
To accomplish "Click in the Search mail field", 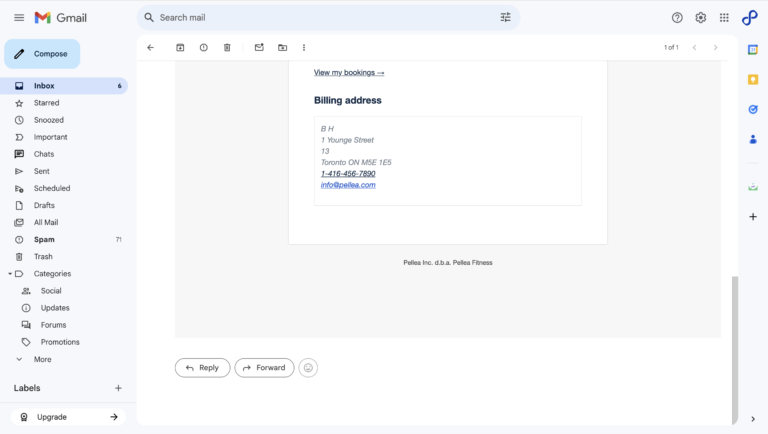I will tap(320, 18).
